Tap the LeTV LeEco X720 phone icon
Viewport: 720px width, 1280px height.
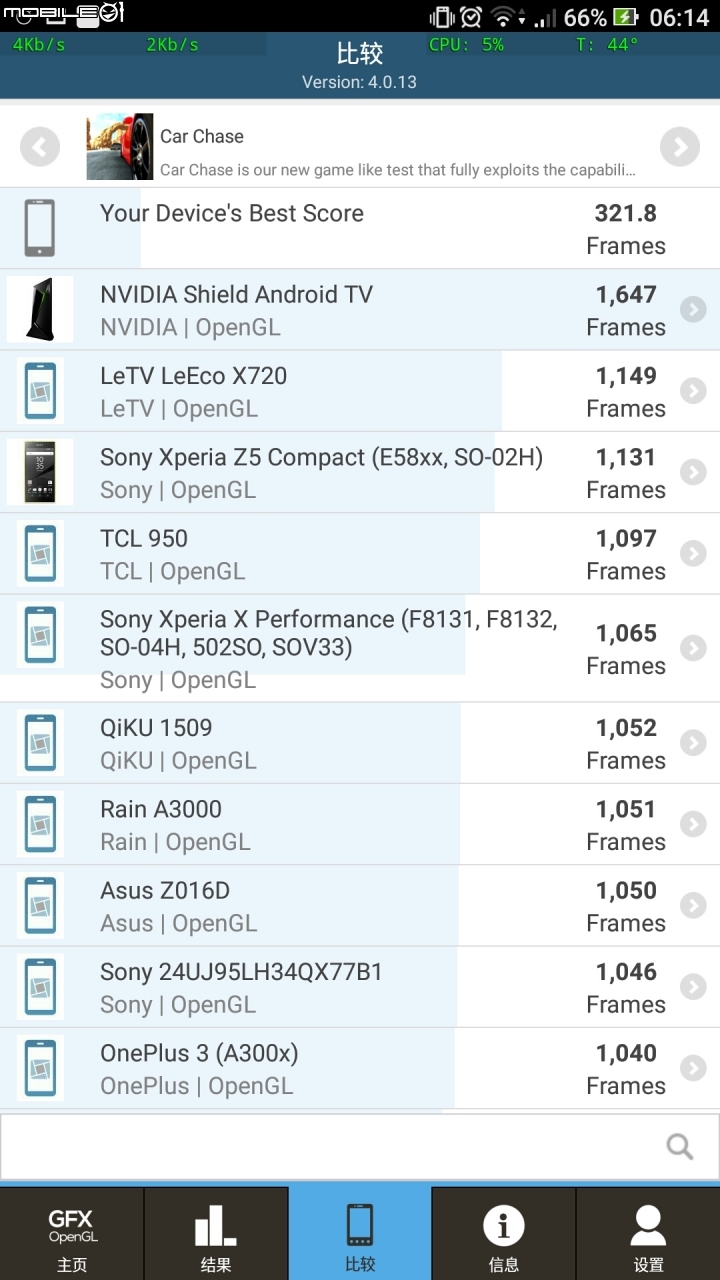pyautogui.click(x=40, y=391)
